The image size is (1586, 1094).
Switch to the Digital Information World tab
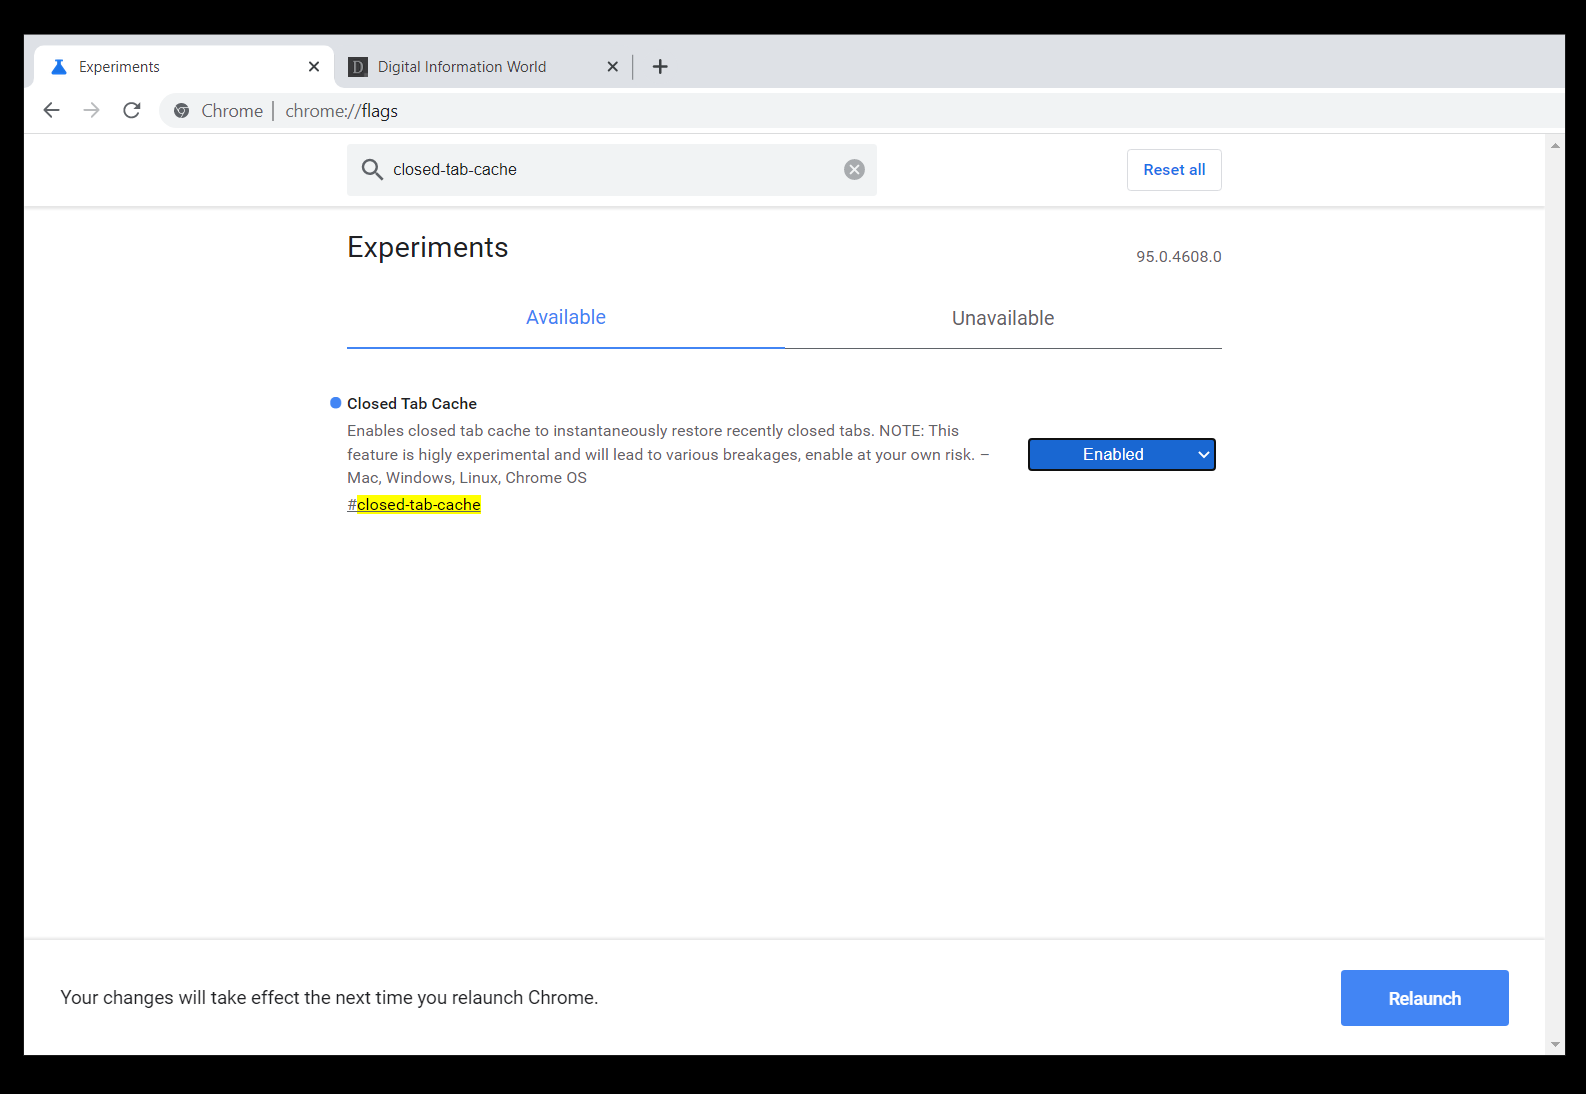484,67
